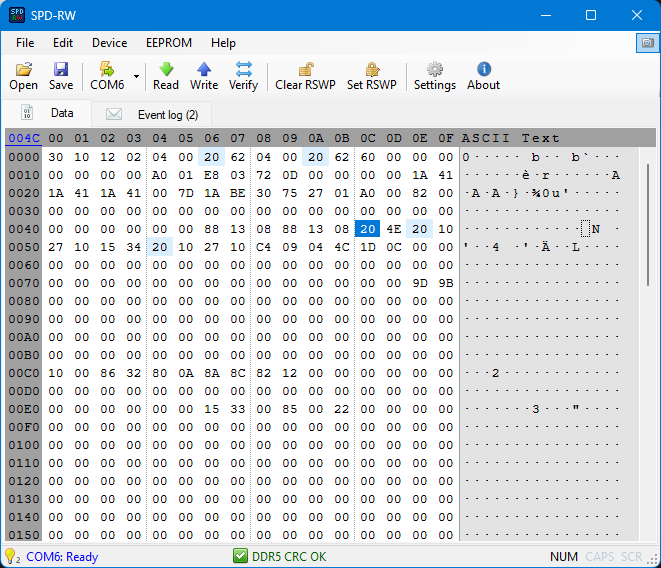Select byte 86 in row 00C0
This screenshot has height=568, width=661.
(107, 373)
